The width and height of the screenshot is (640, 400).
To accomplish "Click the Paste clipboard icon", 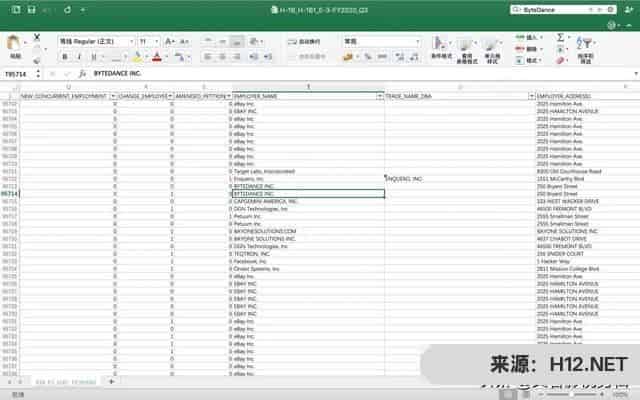I will click(x=13, y=43).
